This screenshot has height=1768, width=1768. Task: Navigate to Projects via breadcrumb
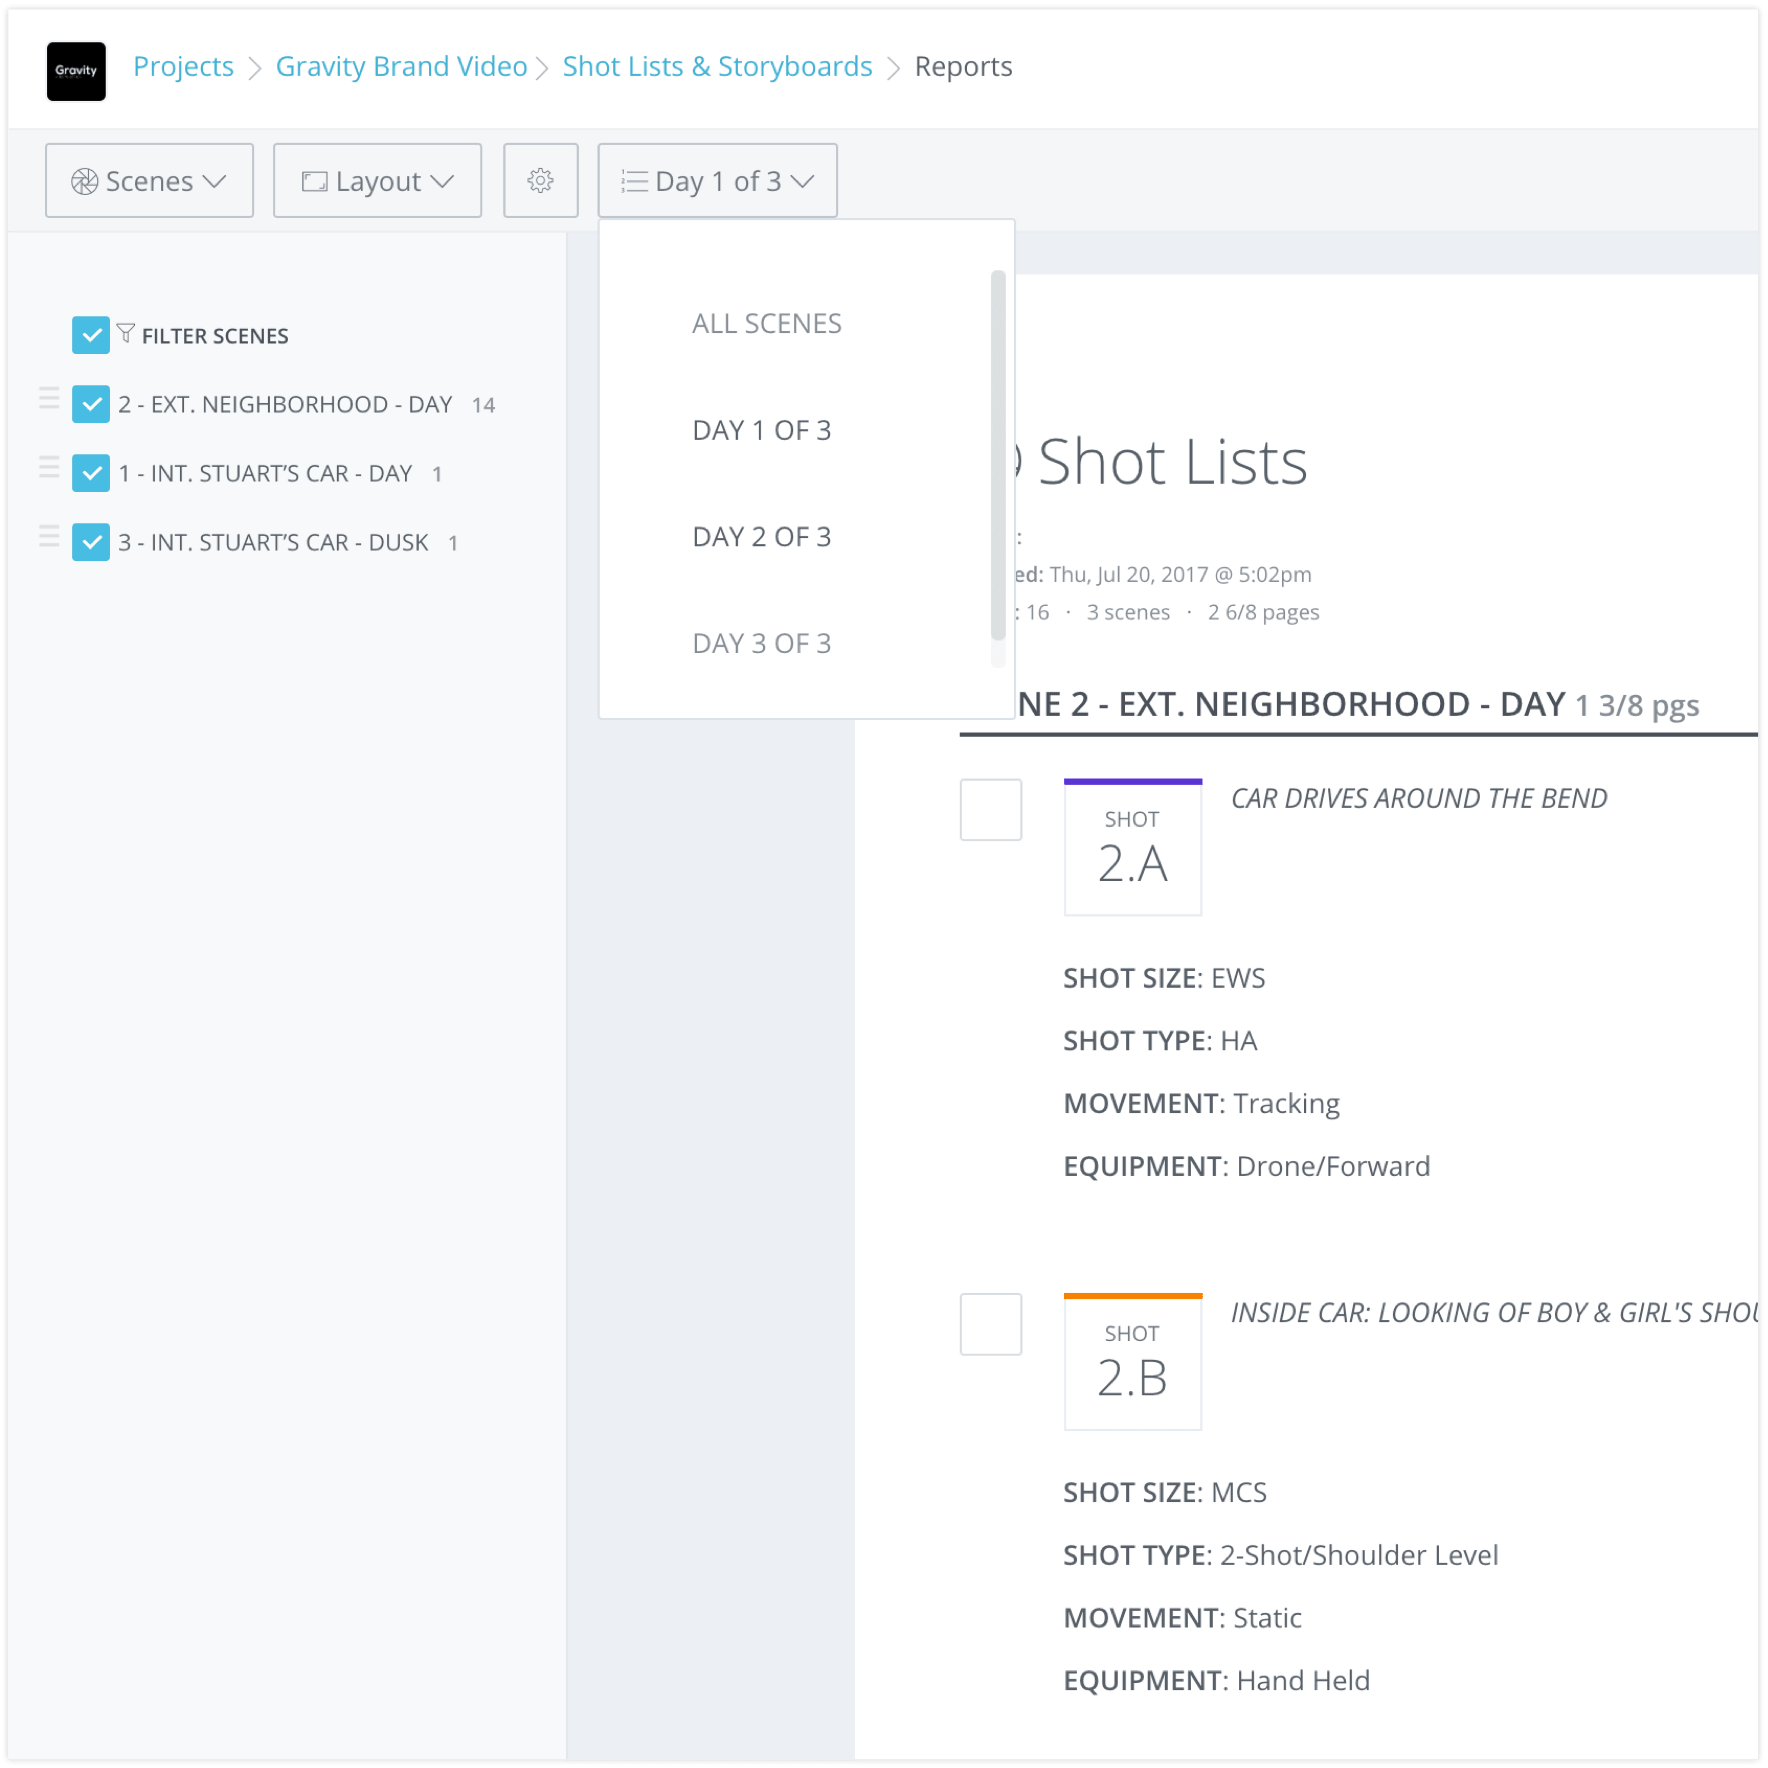coord(183,66)
